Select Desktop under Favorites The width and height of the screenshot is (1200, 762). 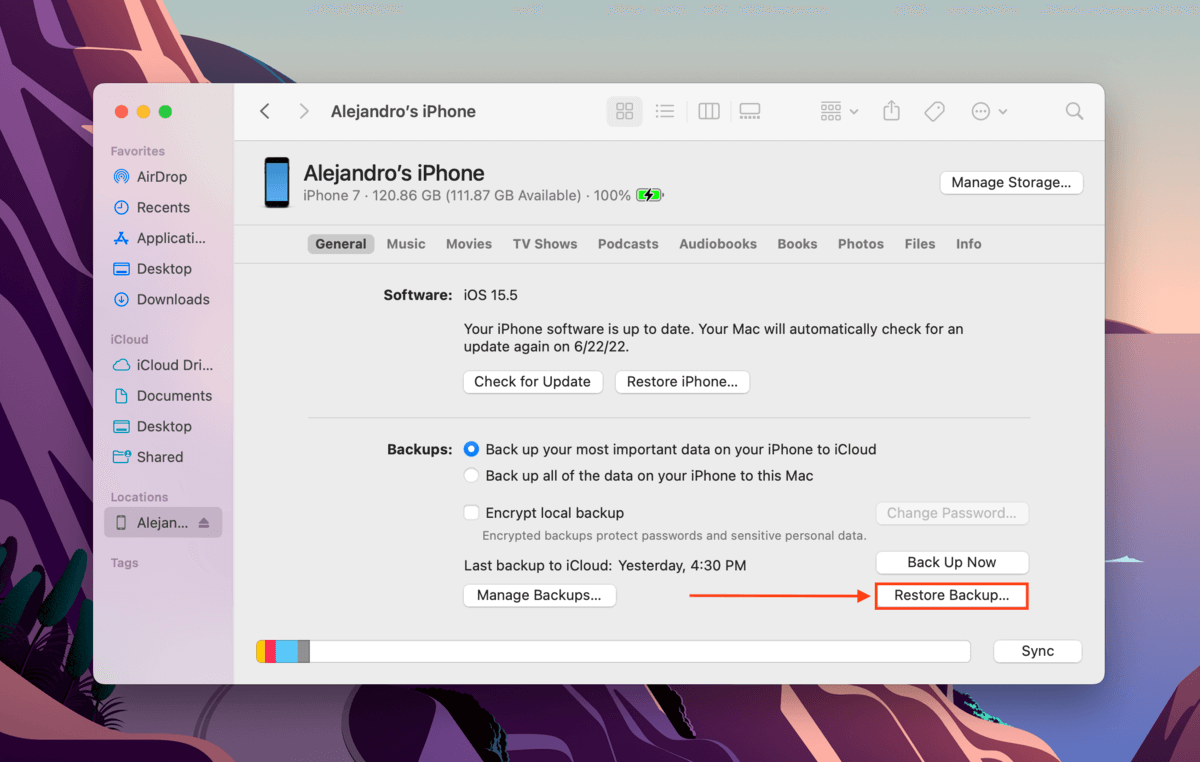point(152,269)
